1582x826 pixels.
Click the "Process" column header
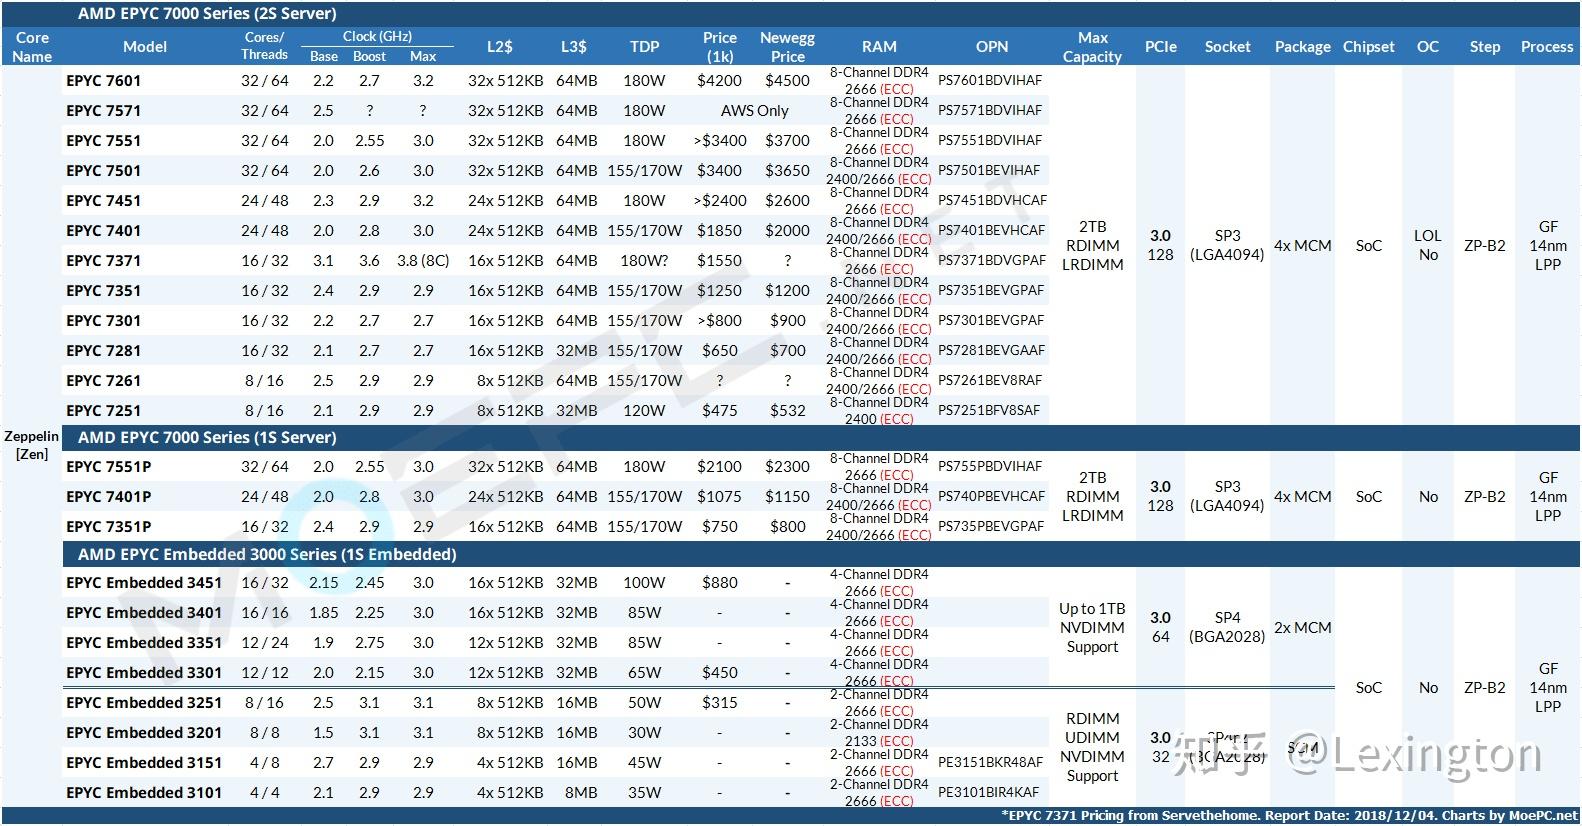click(1547, 47)
